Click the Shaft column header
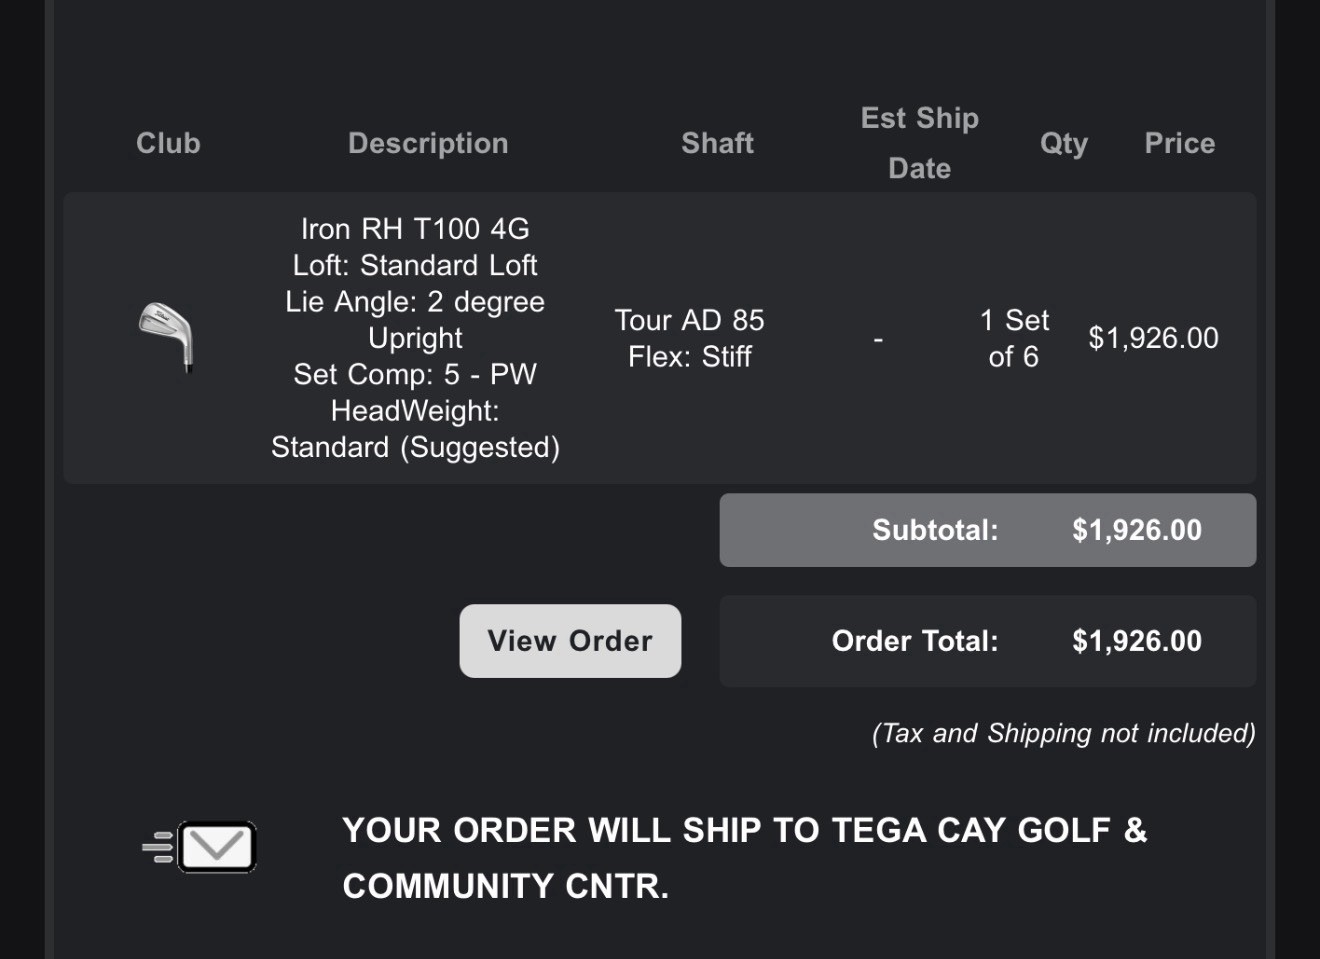The image size is (1320, 959). (718, 143)
